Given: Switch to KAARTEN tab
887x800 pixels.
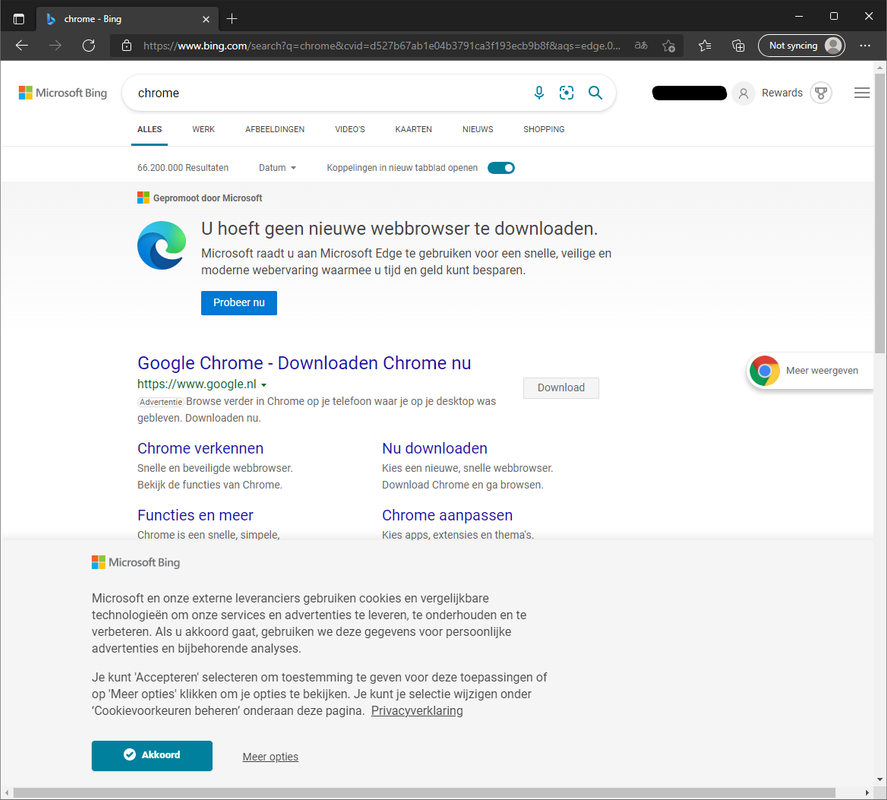Looking at the screenshot, I should [x=414, y=130].
